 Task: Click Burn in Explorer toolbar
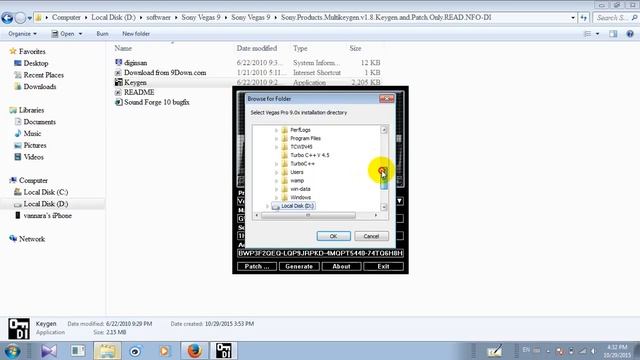pyautogui.click(x=102, y=33)
